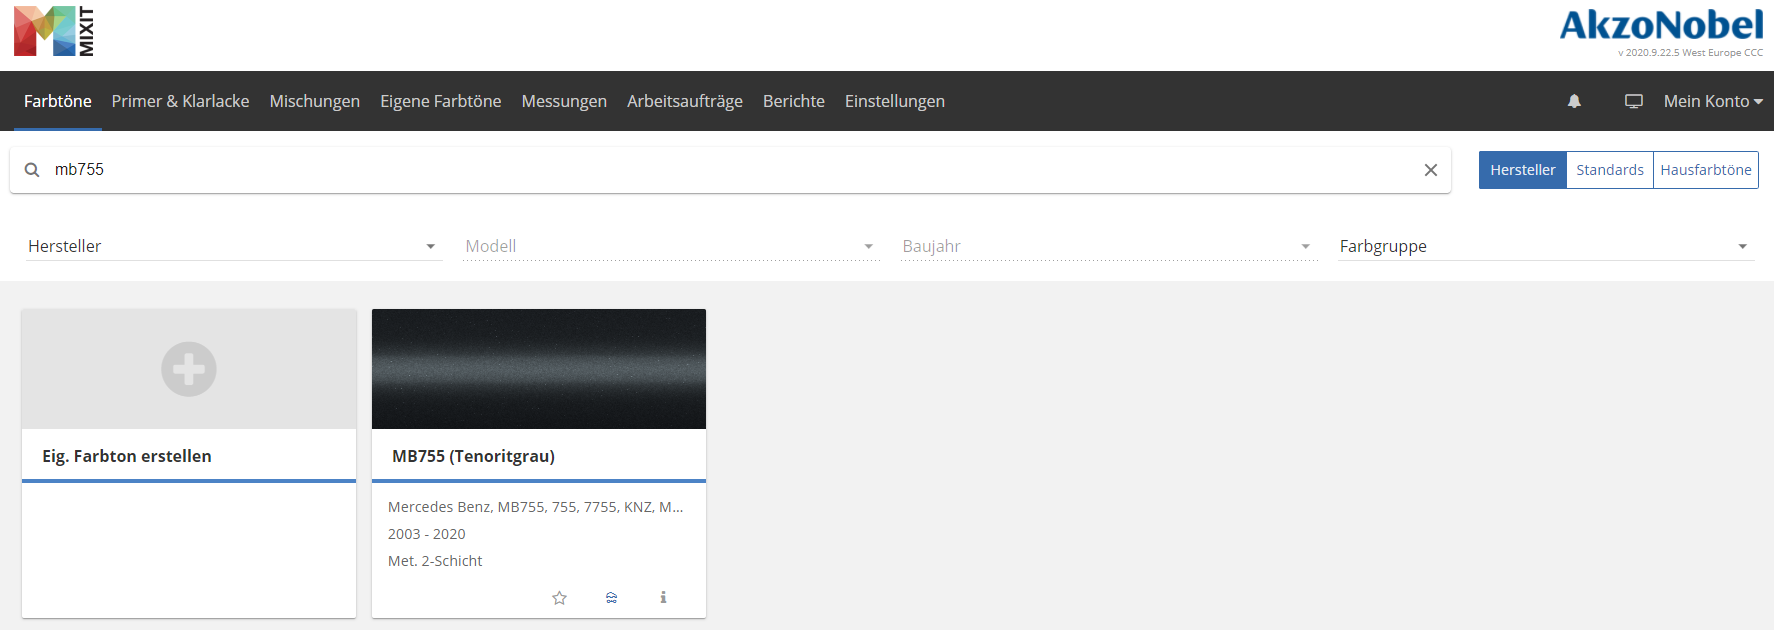
Task: Click the plus icon to create own color
Action: pyautogui.click(x=189, y=369)
